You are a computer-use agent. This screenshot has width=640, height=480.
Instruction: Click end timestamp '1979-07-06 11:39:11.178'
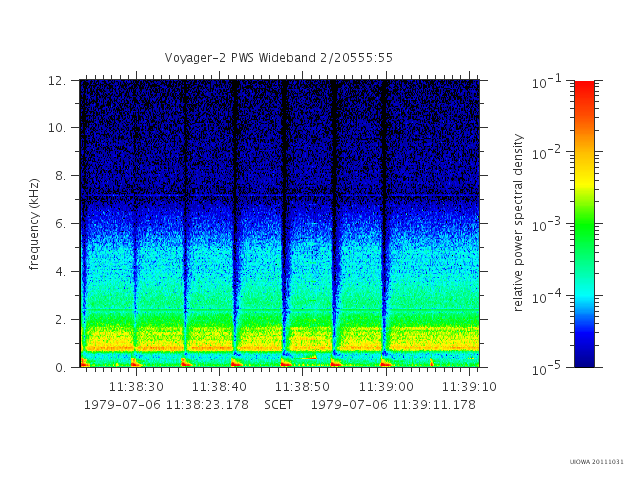coord(393,405)
